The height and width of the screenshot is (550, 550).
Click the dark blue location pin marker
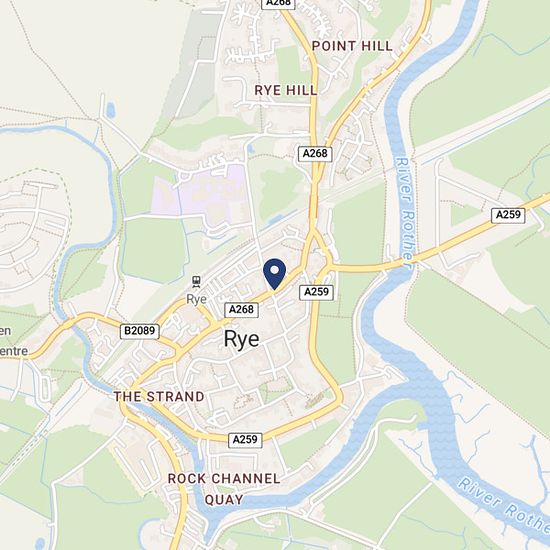tap(275, 274)
